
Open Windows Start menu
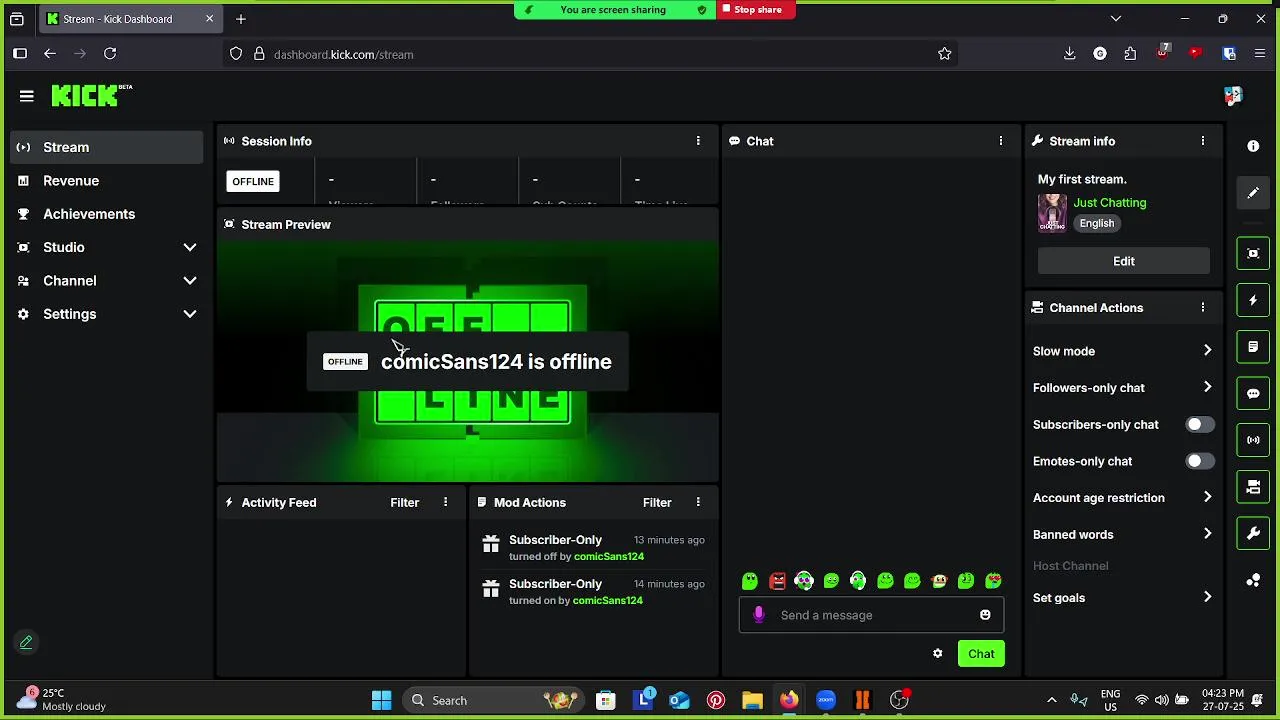click(382, 701)
